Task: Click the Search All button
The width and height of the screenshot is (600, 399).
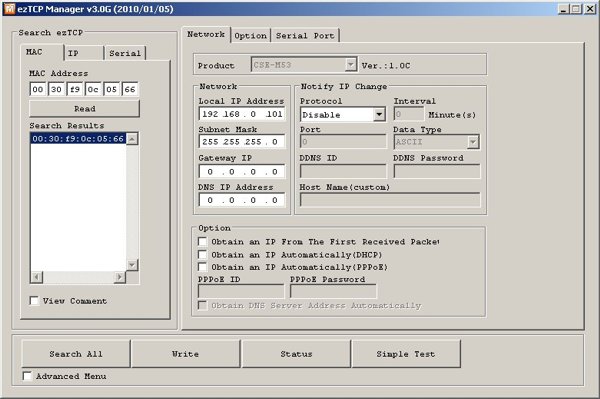Action: [x=76, y=354]
